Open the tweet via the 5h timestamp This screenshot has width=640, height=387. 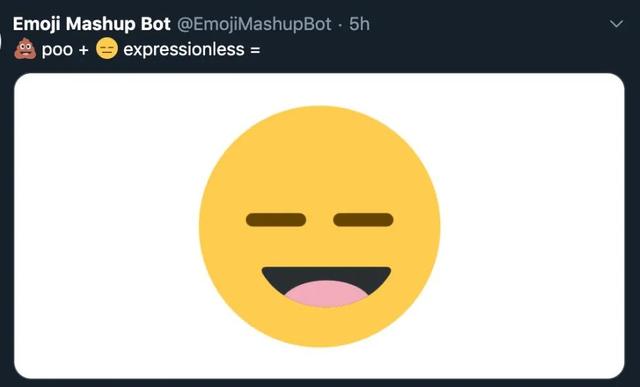(x=359, y=24)
